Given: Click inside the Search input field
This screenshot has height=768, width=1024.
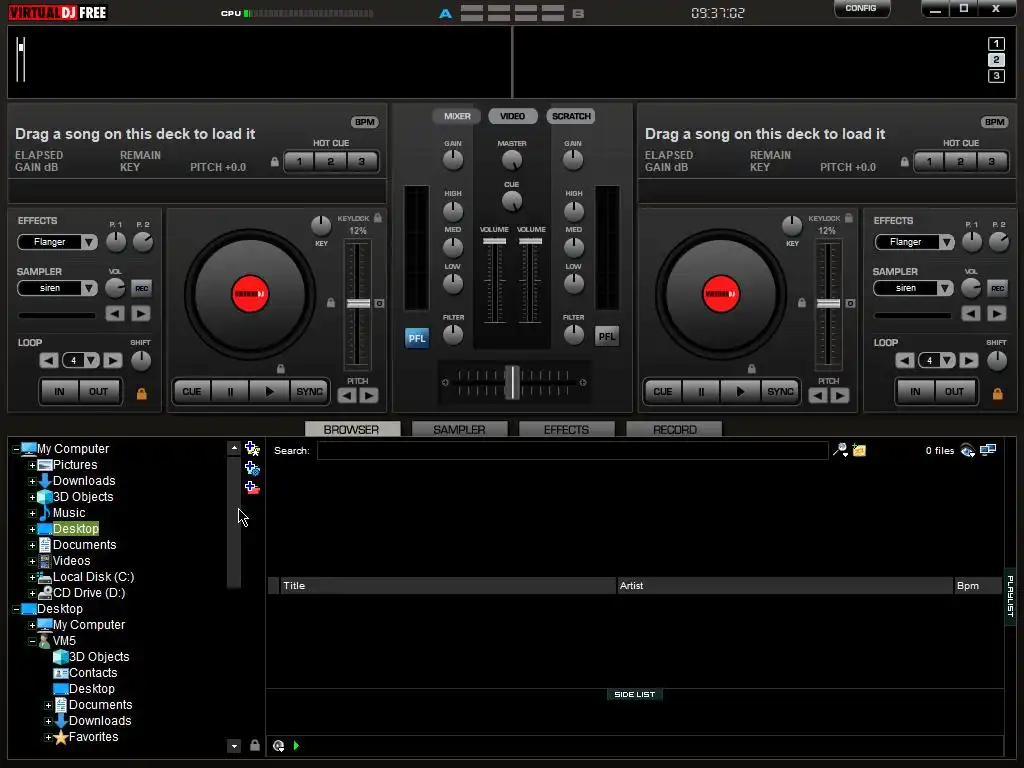Looking at the screenshot, I should (573, 450).
